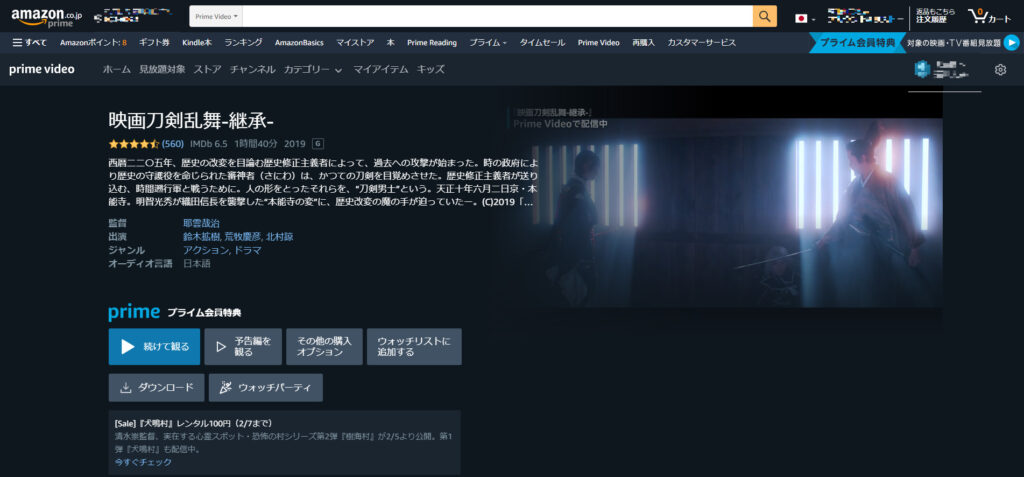Go to ストア tab
This screenshot has height=477, width=1024.
(x=207, y=69)
